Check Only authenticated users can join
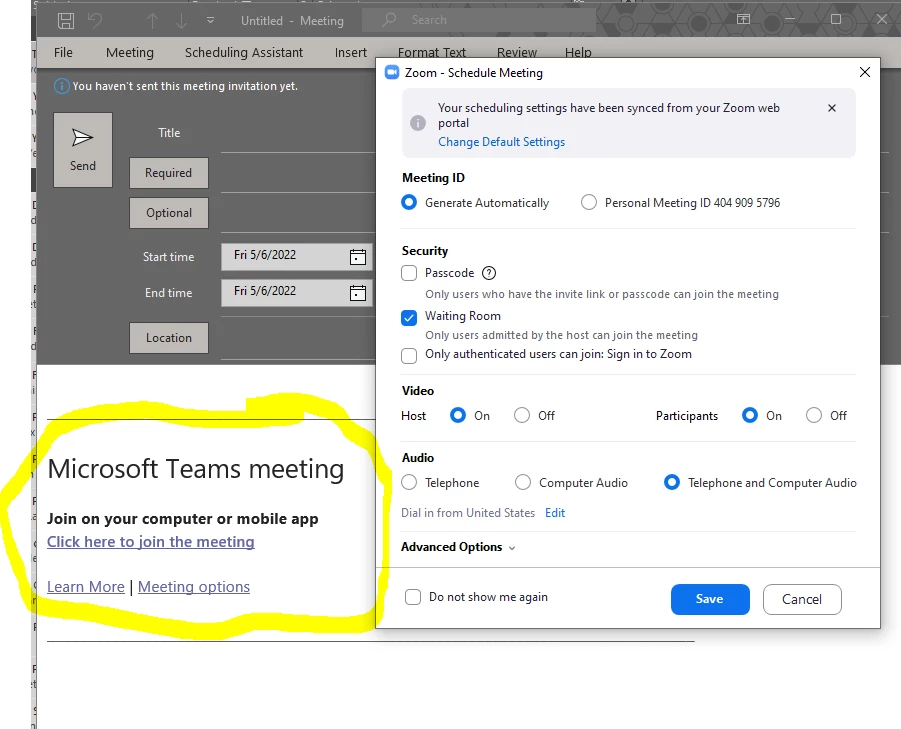Screen dimensions: 901x729 point(409,356)
